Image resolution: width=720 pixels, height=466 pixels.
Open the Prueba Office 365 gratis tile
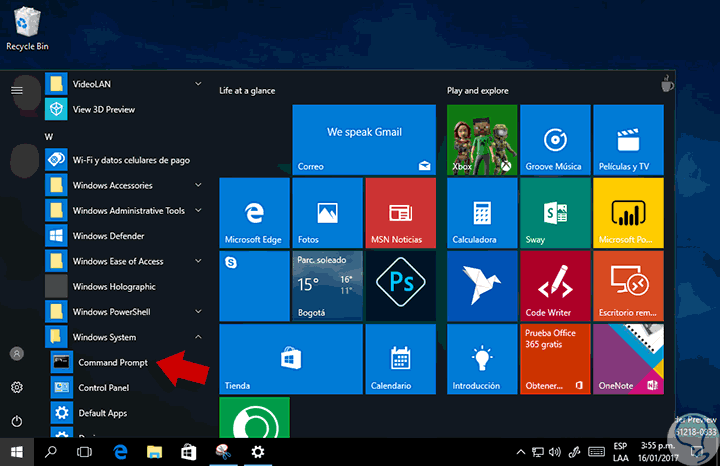pyautogui.click(x=555, y=359)
